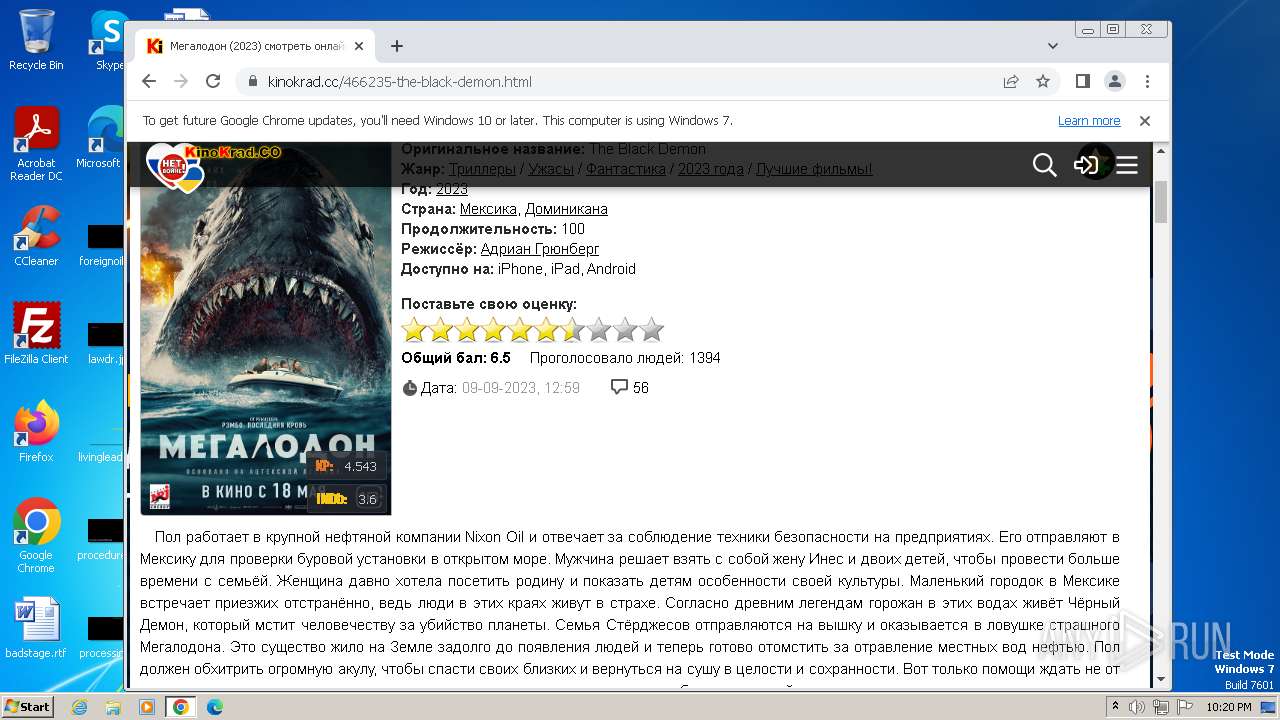Share this page via the address bar icon

point(1011,81)
